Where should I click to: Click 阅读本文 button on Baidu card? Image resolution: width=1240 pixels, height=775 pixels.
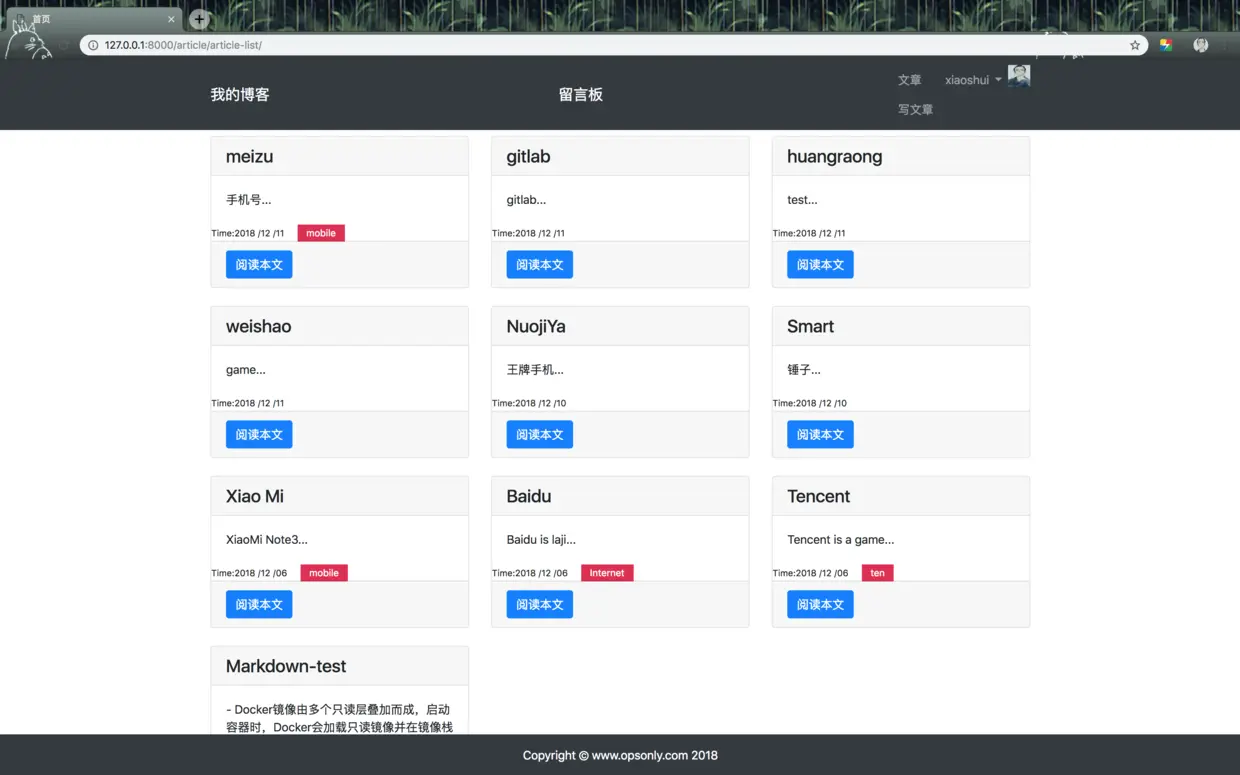point(540,605)
